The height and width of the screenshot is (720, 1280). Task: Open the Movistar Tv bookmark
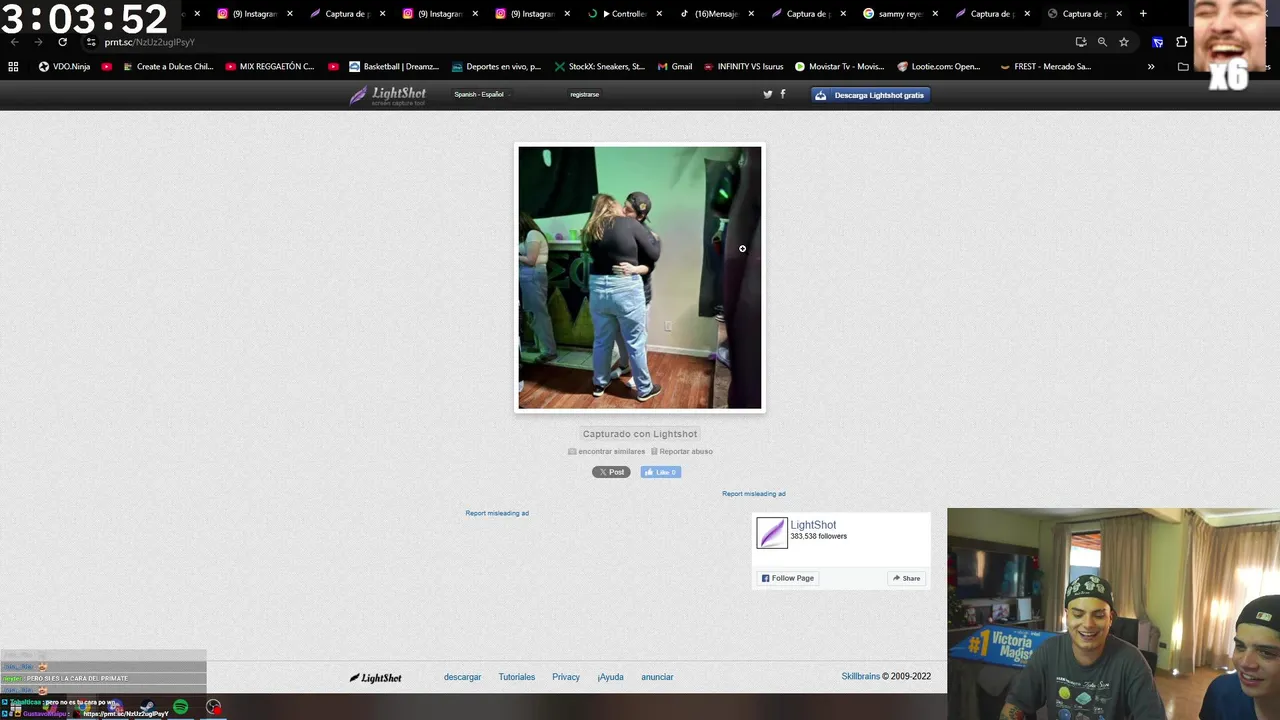(840, 67)
